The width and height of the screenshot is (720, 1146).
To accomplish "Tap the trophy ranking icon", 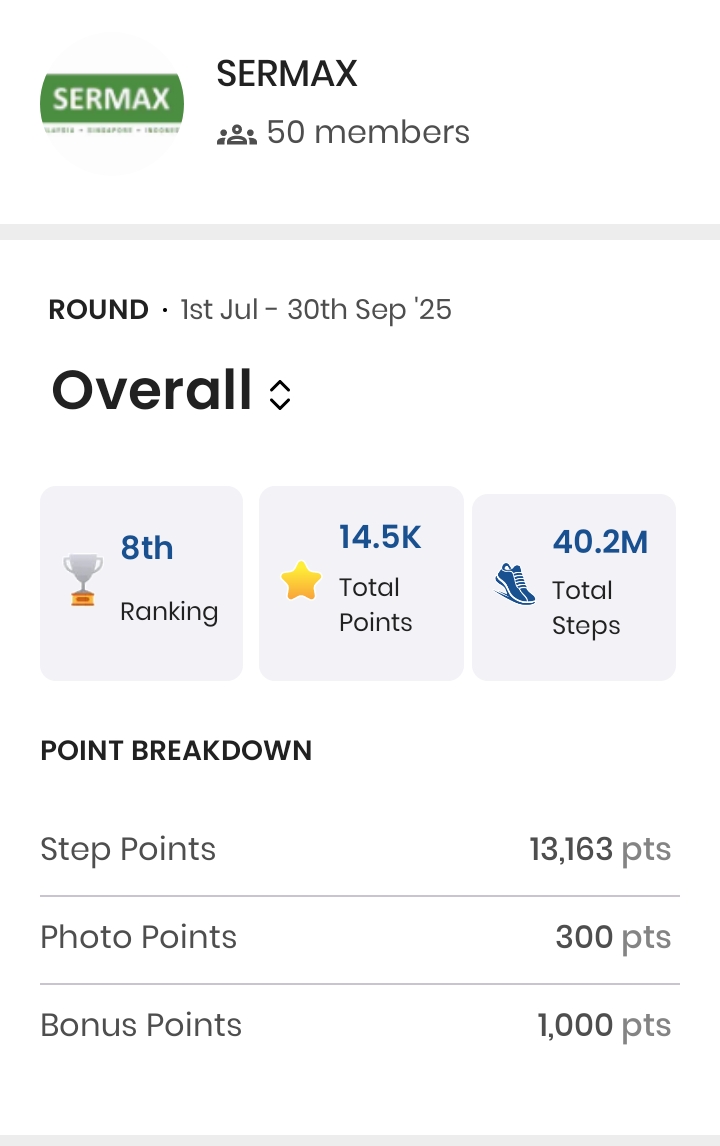I will [83, 579].
